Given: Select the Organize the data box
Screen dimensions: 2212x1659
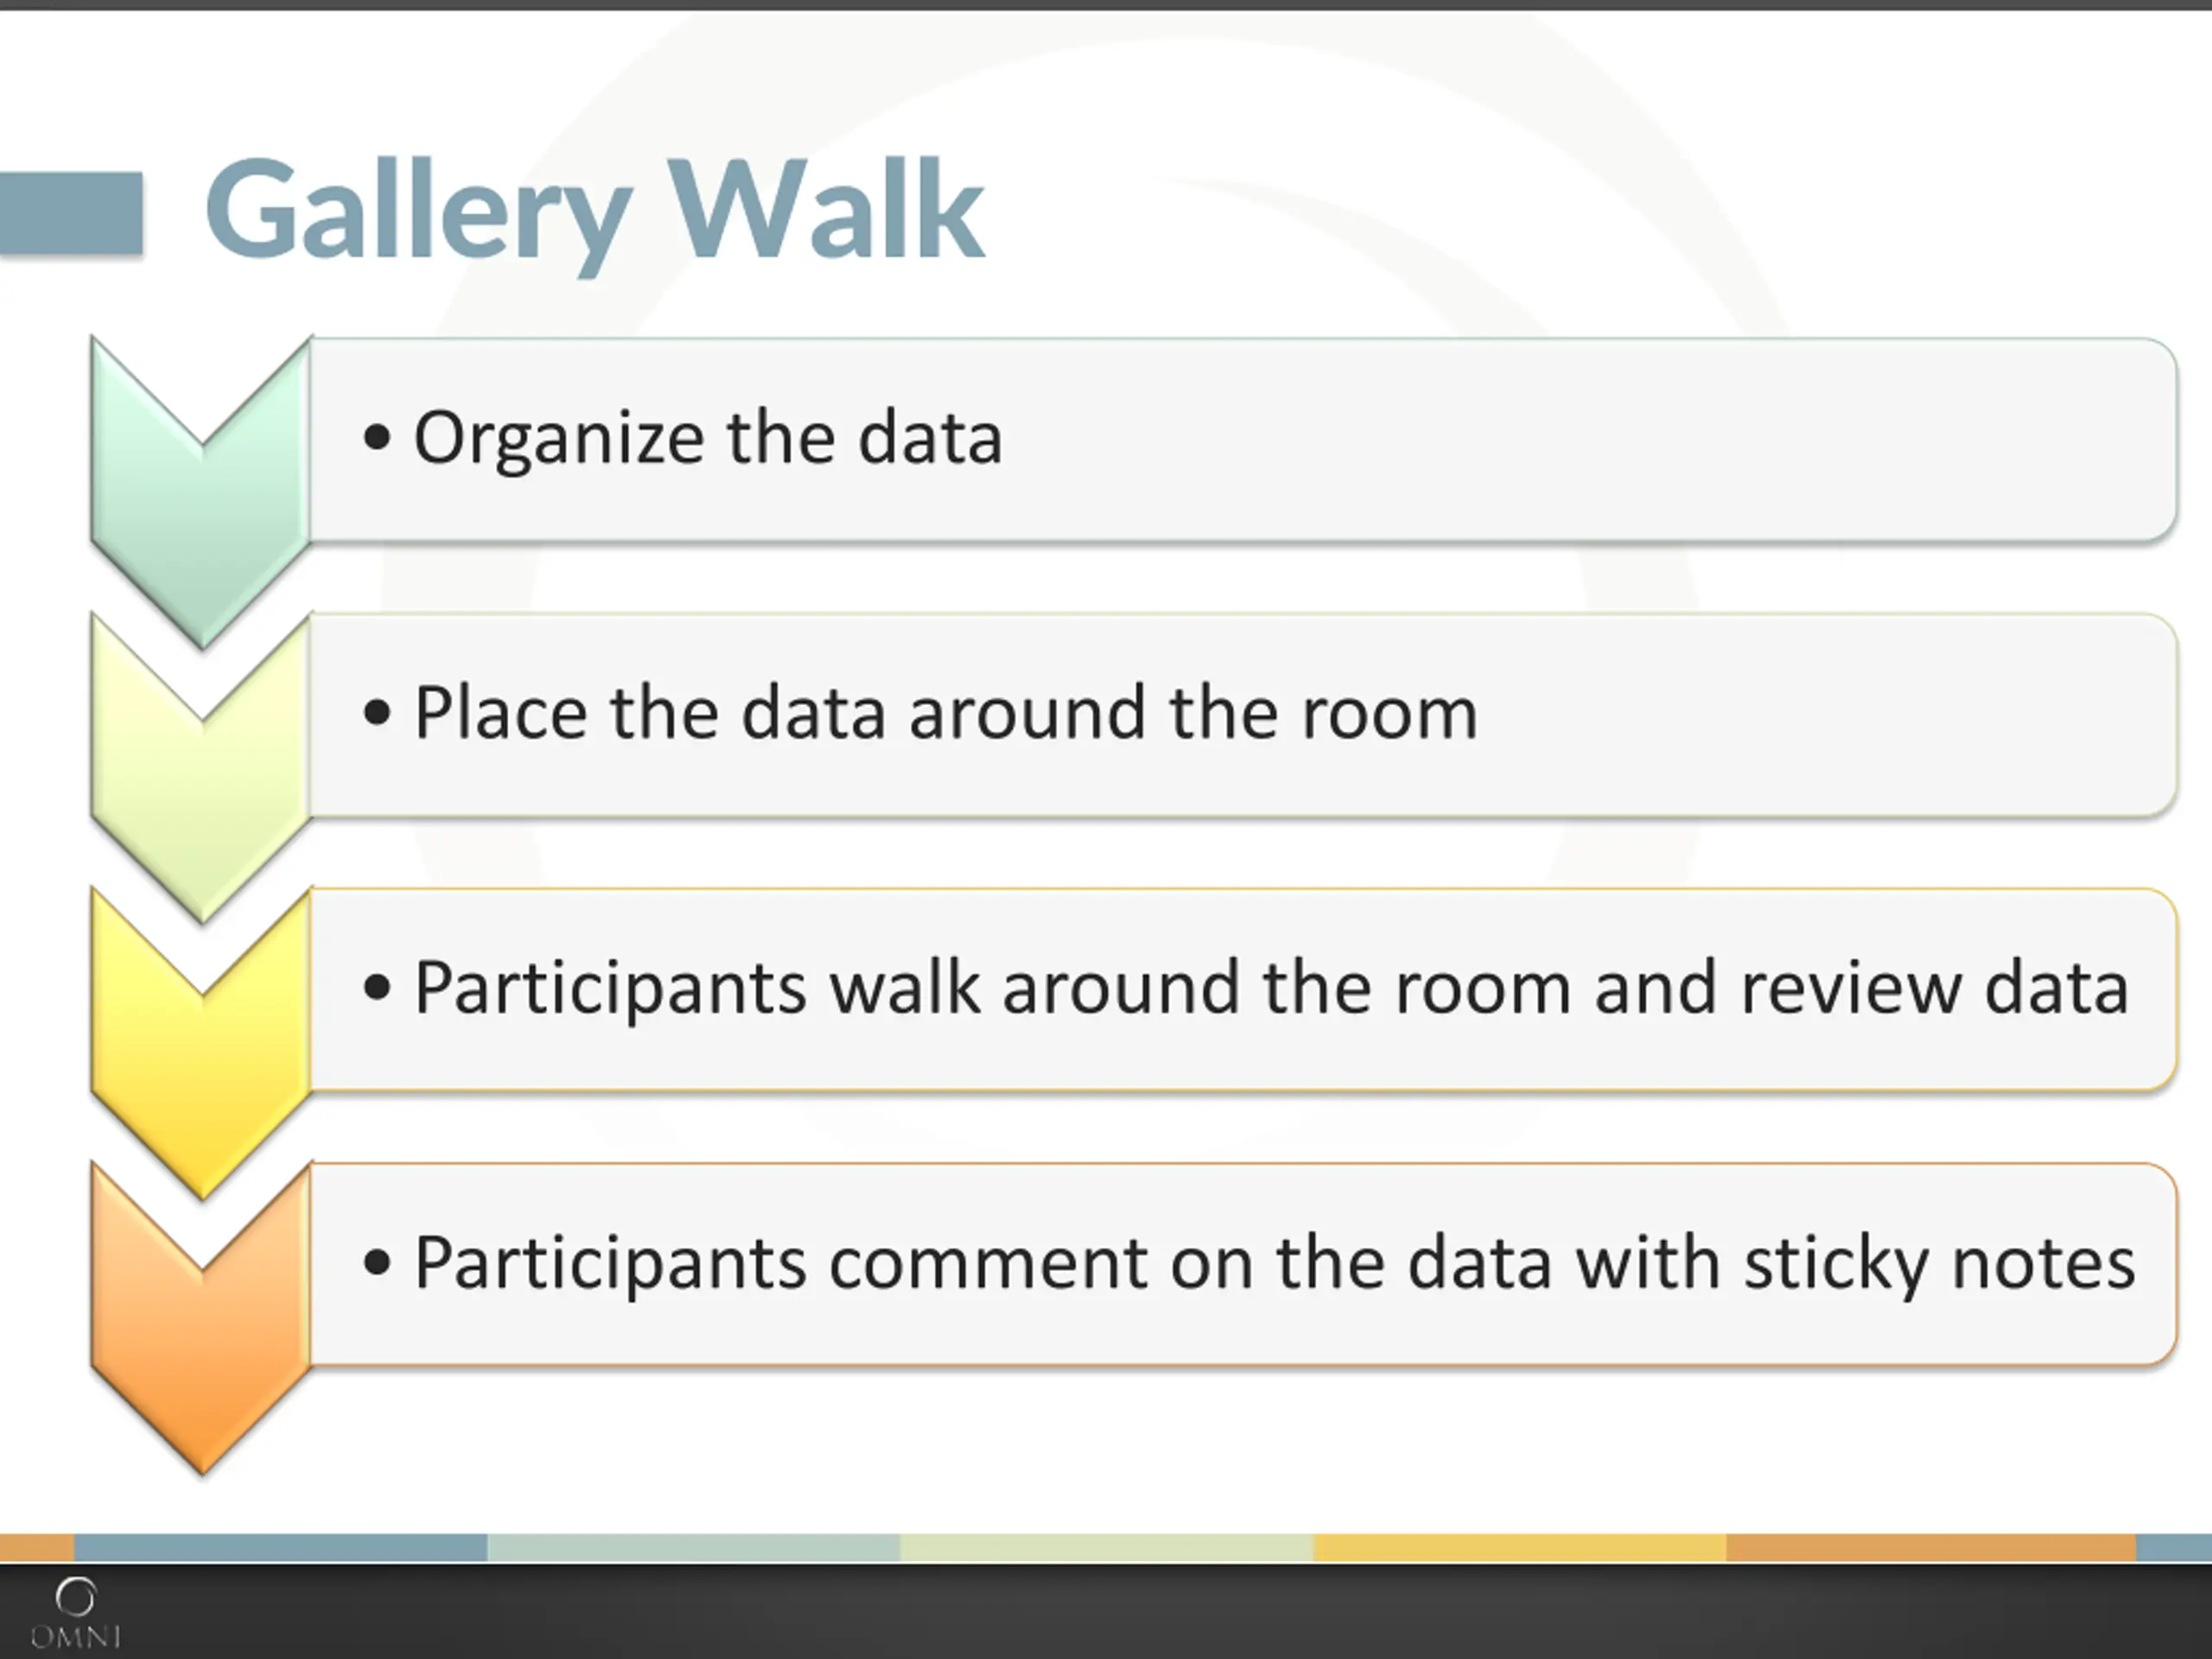Looking at the screenshot, I should (1243, 440).
